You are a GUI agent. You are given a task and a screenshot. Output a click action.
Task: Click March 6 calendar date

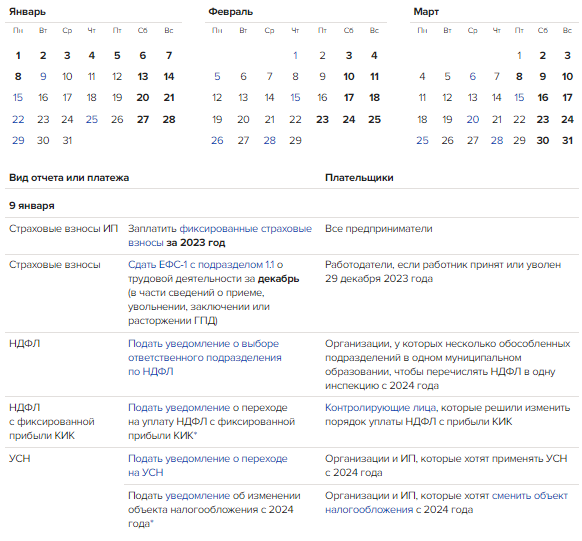473,76
